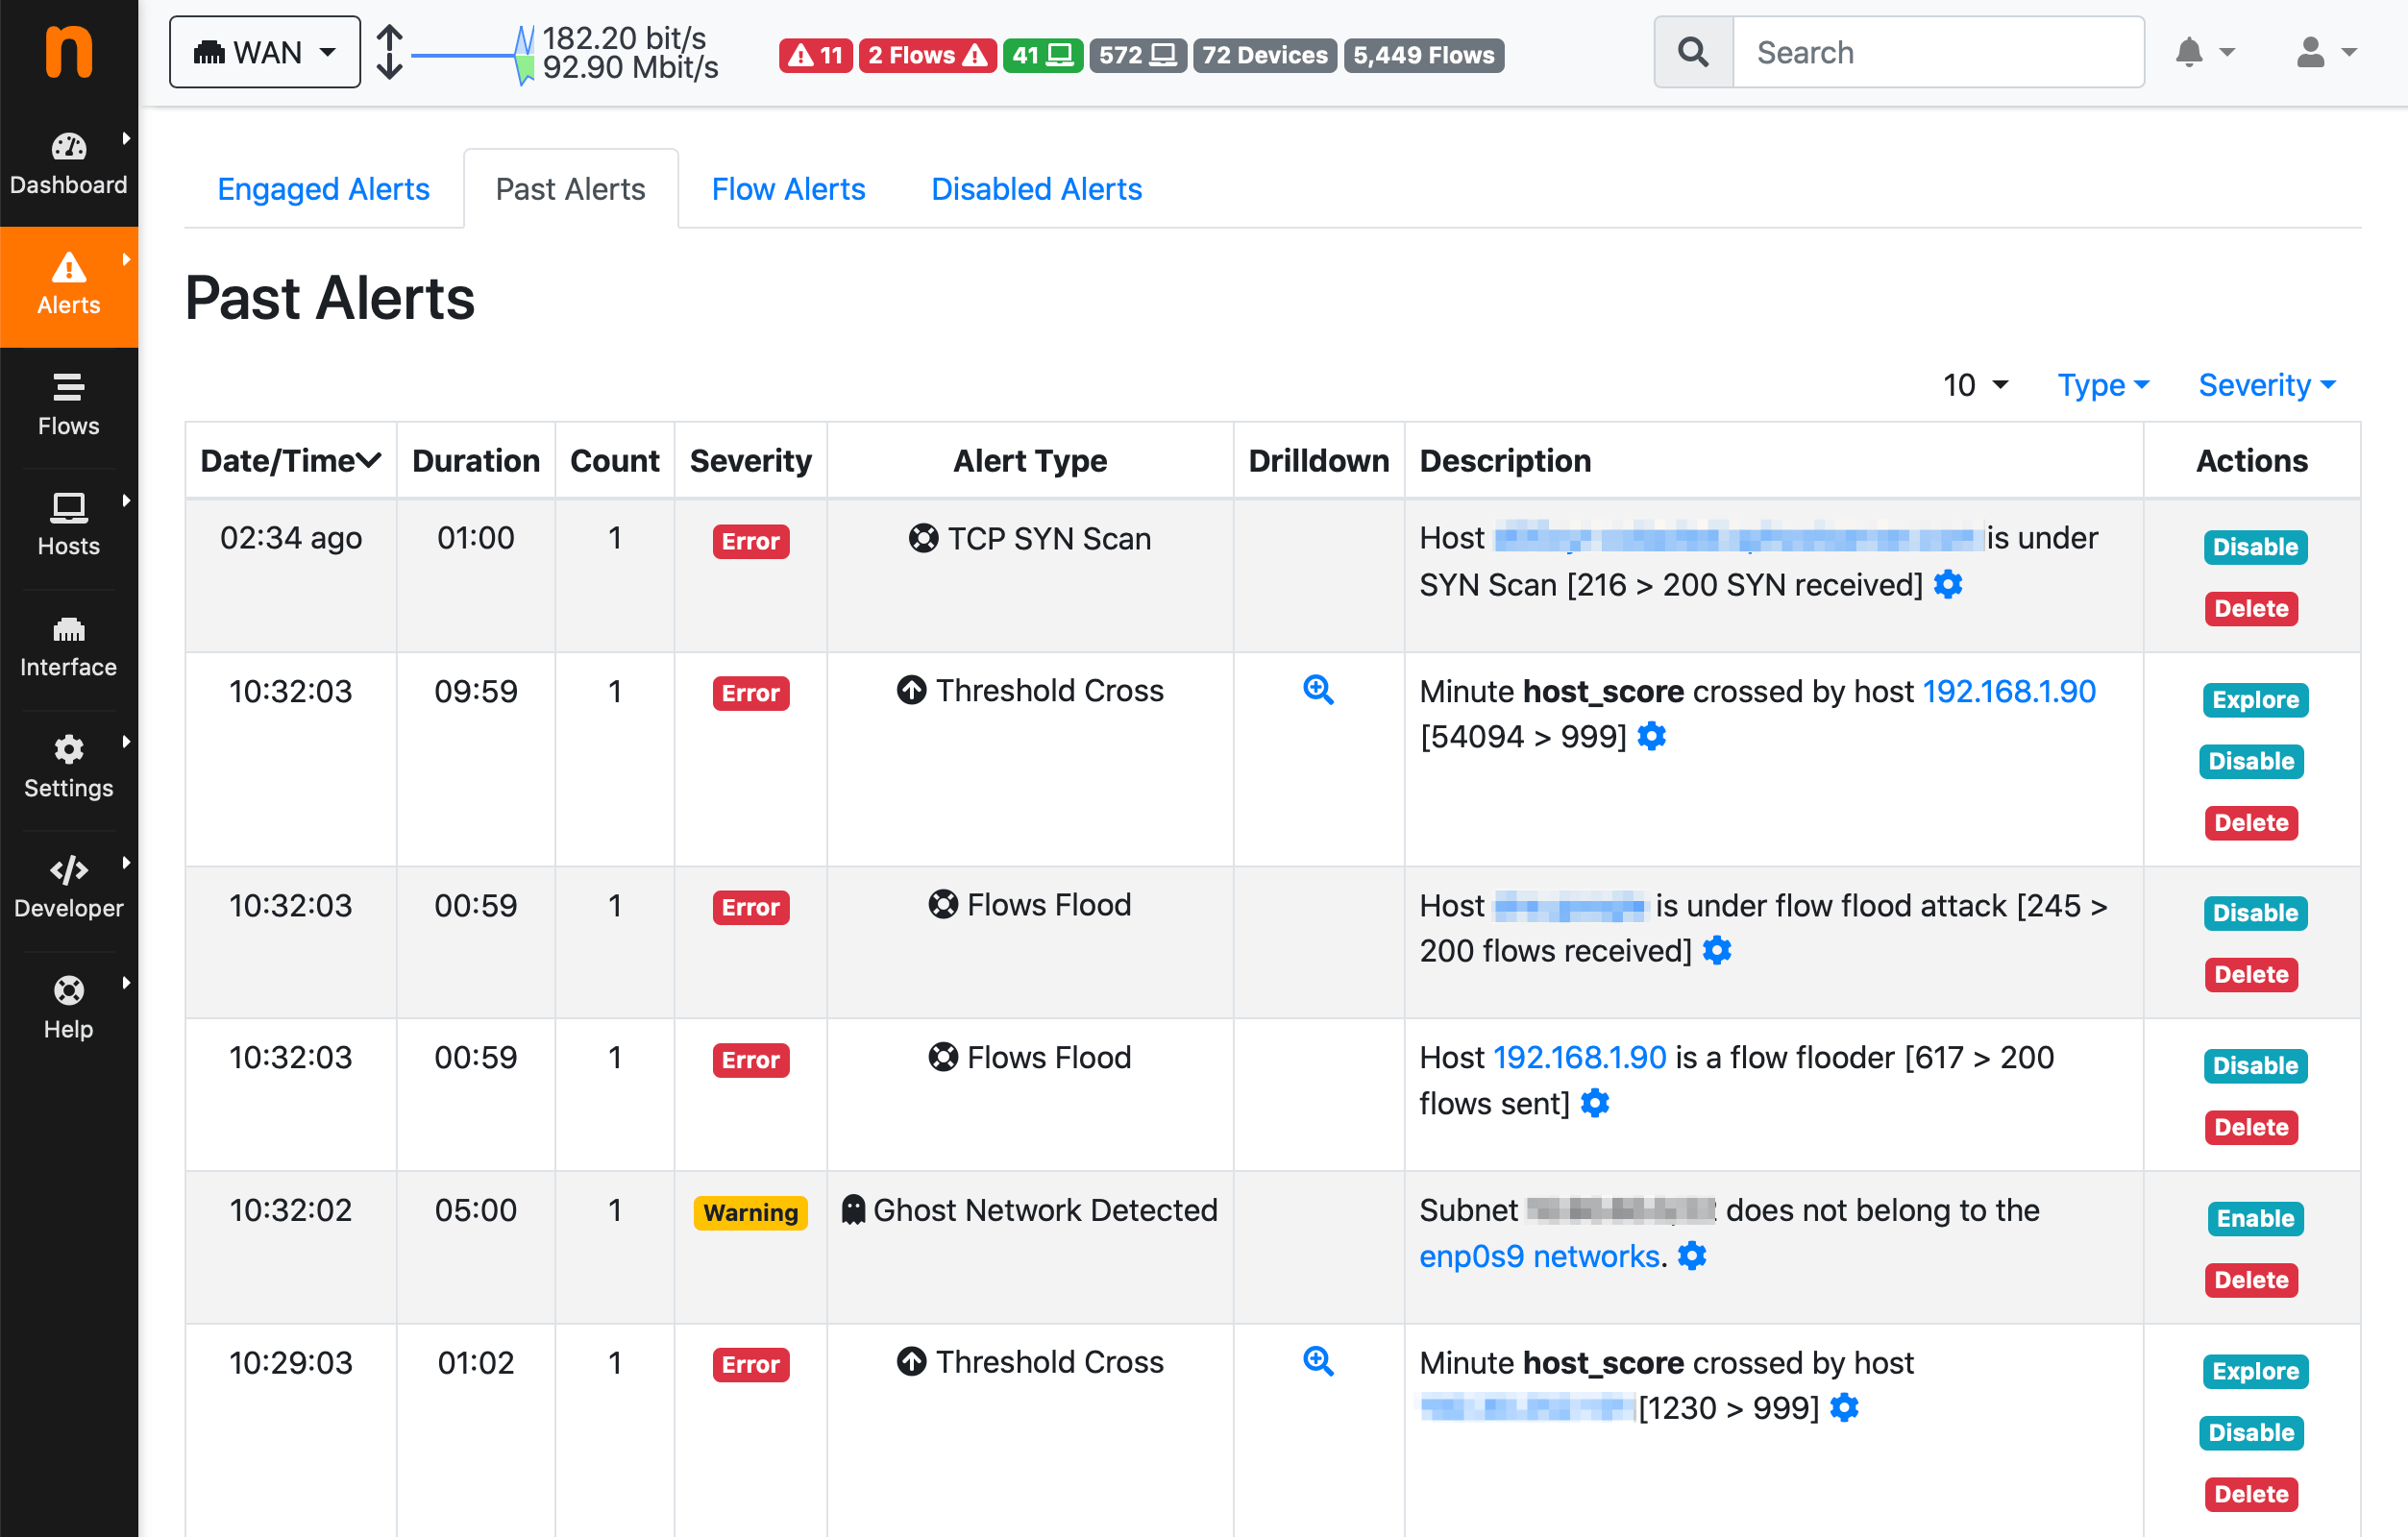Expand the Severity filter dropdown
The image size is (2408, 1537).
tap(2266, 385)
